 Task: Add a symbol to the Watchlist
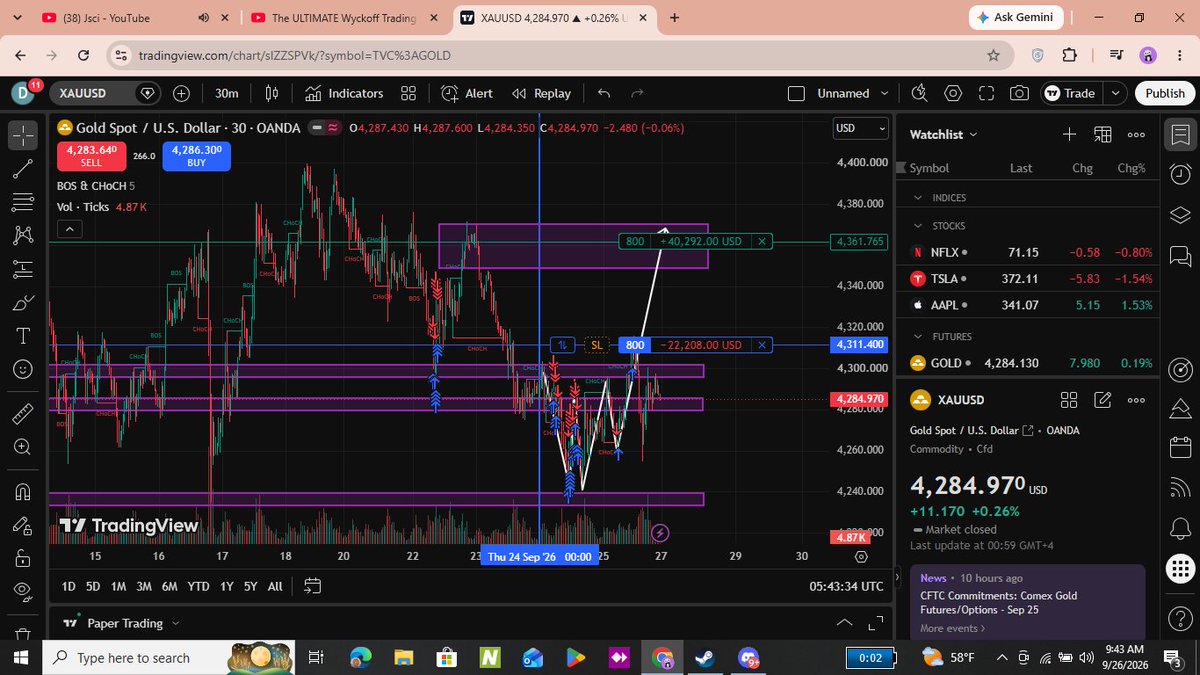(x=1069, y=134)
